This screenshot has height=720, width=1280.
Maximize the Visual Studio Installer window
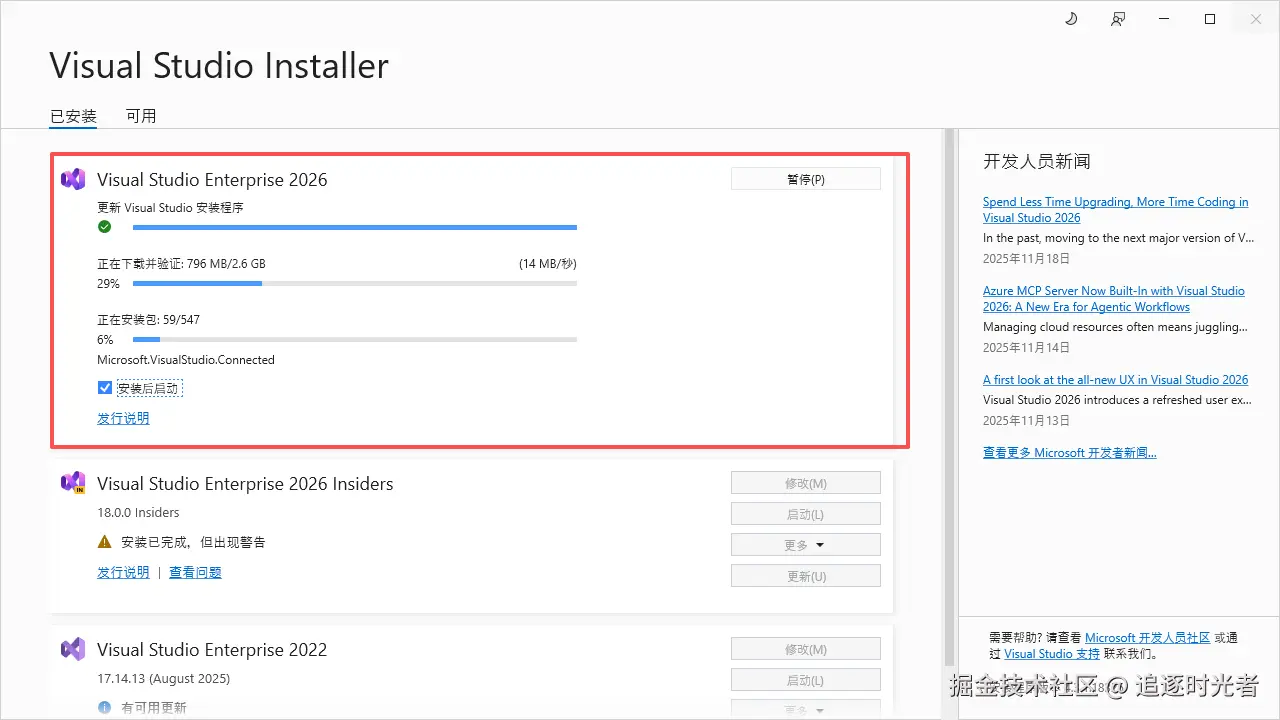click(x=1210, y=19)
